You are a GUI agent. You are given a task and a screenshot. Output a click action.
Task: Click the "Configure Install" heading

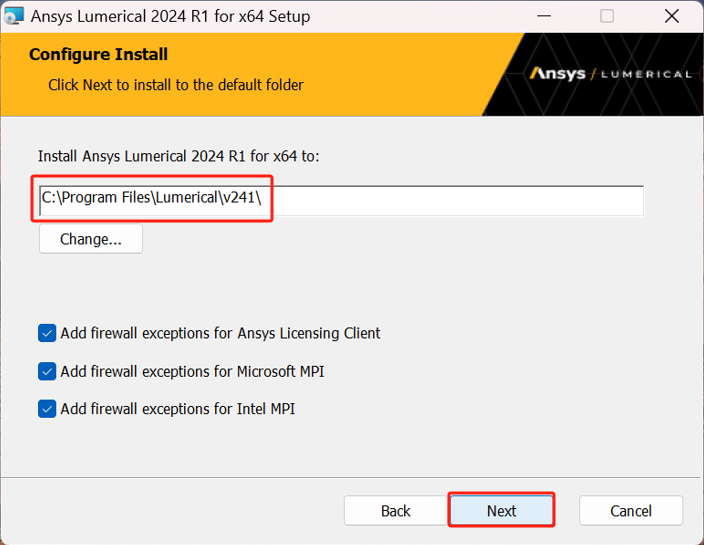[98, 54]
